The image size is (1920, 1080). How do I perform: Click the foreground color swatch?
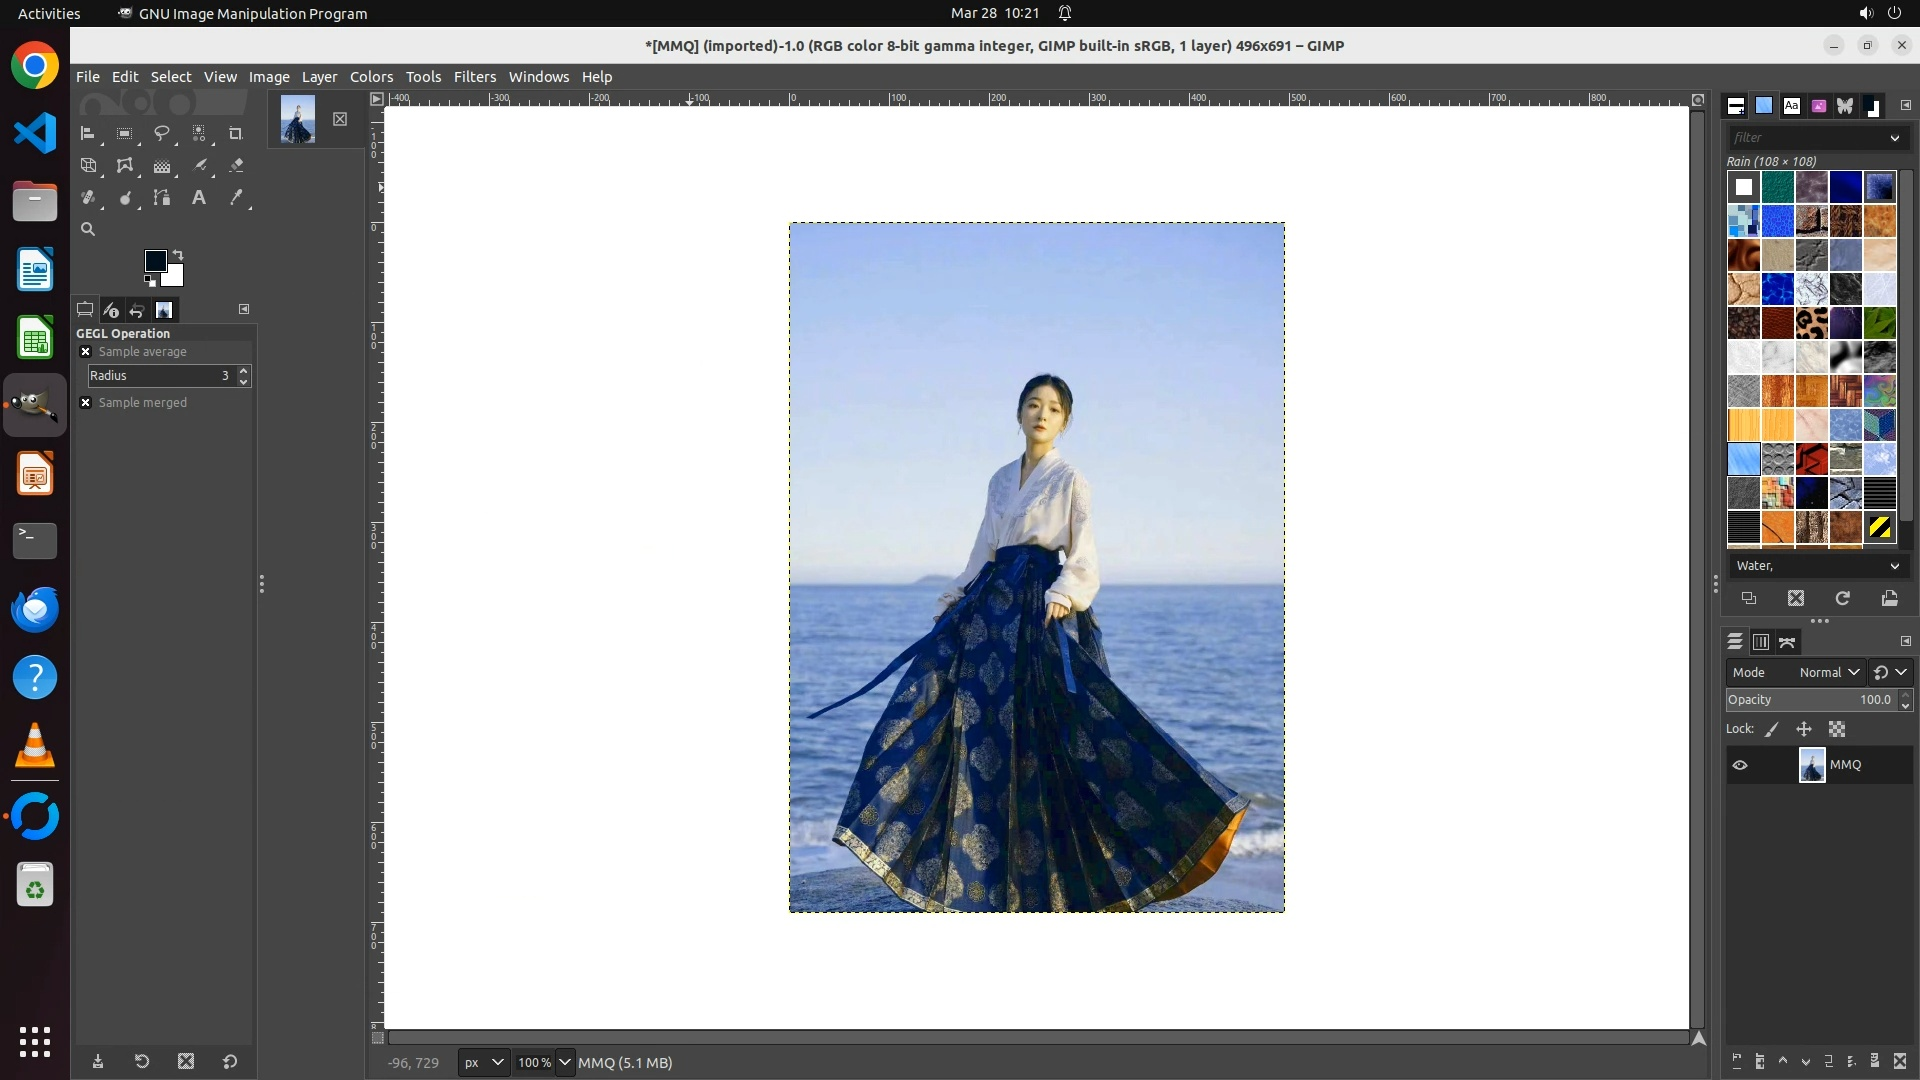[154, 260]
